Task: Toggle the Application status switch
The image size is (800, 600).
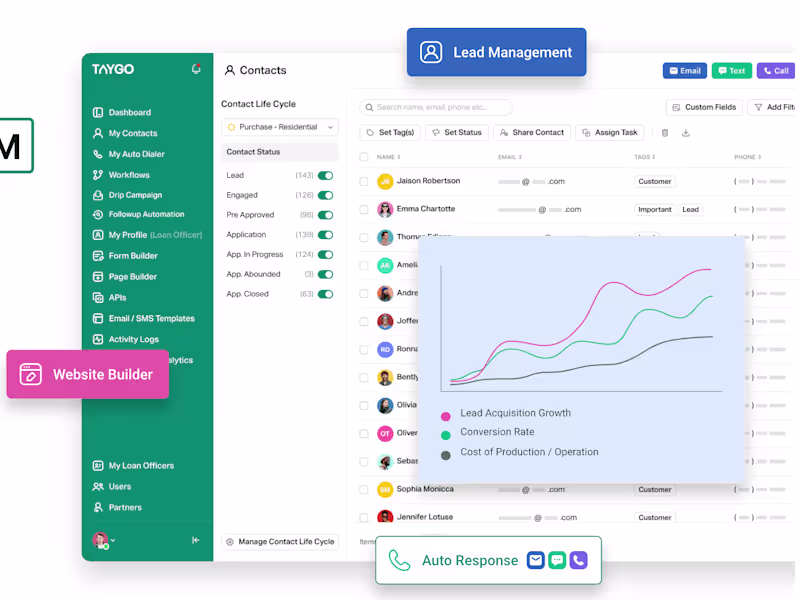Action: tap(326, 235)
